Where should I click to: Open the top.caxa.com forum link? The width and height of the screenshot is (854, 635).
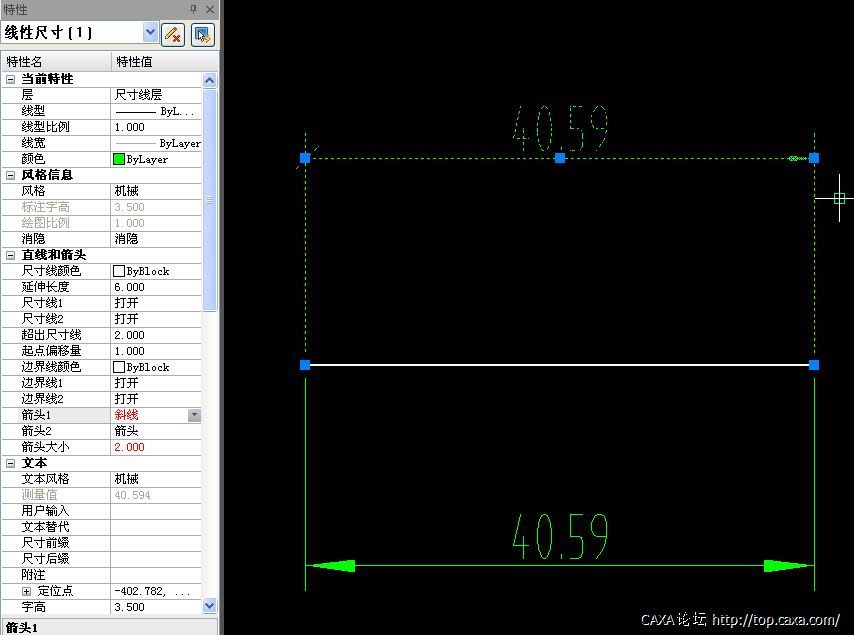(x=775, y=620)
